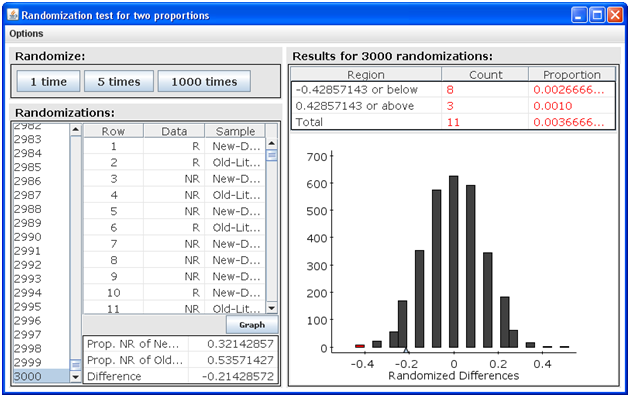Select randomization 2996 in the list
630x397 pixels.
pos(41,320)
